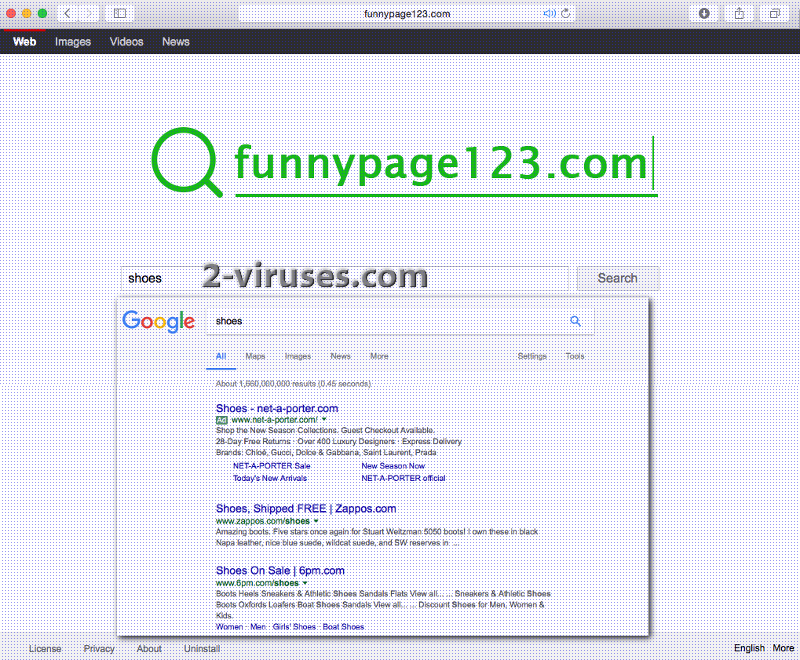Open the About footer link
The width and height of the screenshot is (800, 660).
[149, 648]
